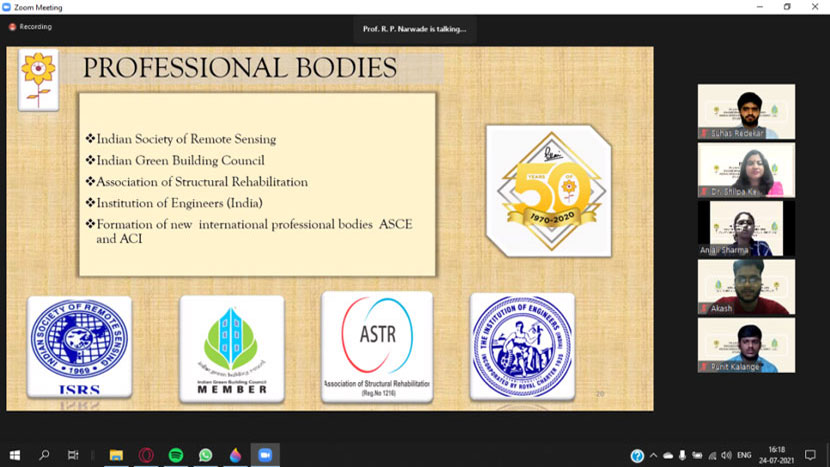Open Spotify from the taskbar
Image resolution: width=830 pixels, height=467 pixels.
[x=176, y=455]
